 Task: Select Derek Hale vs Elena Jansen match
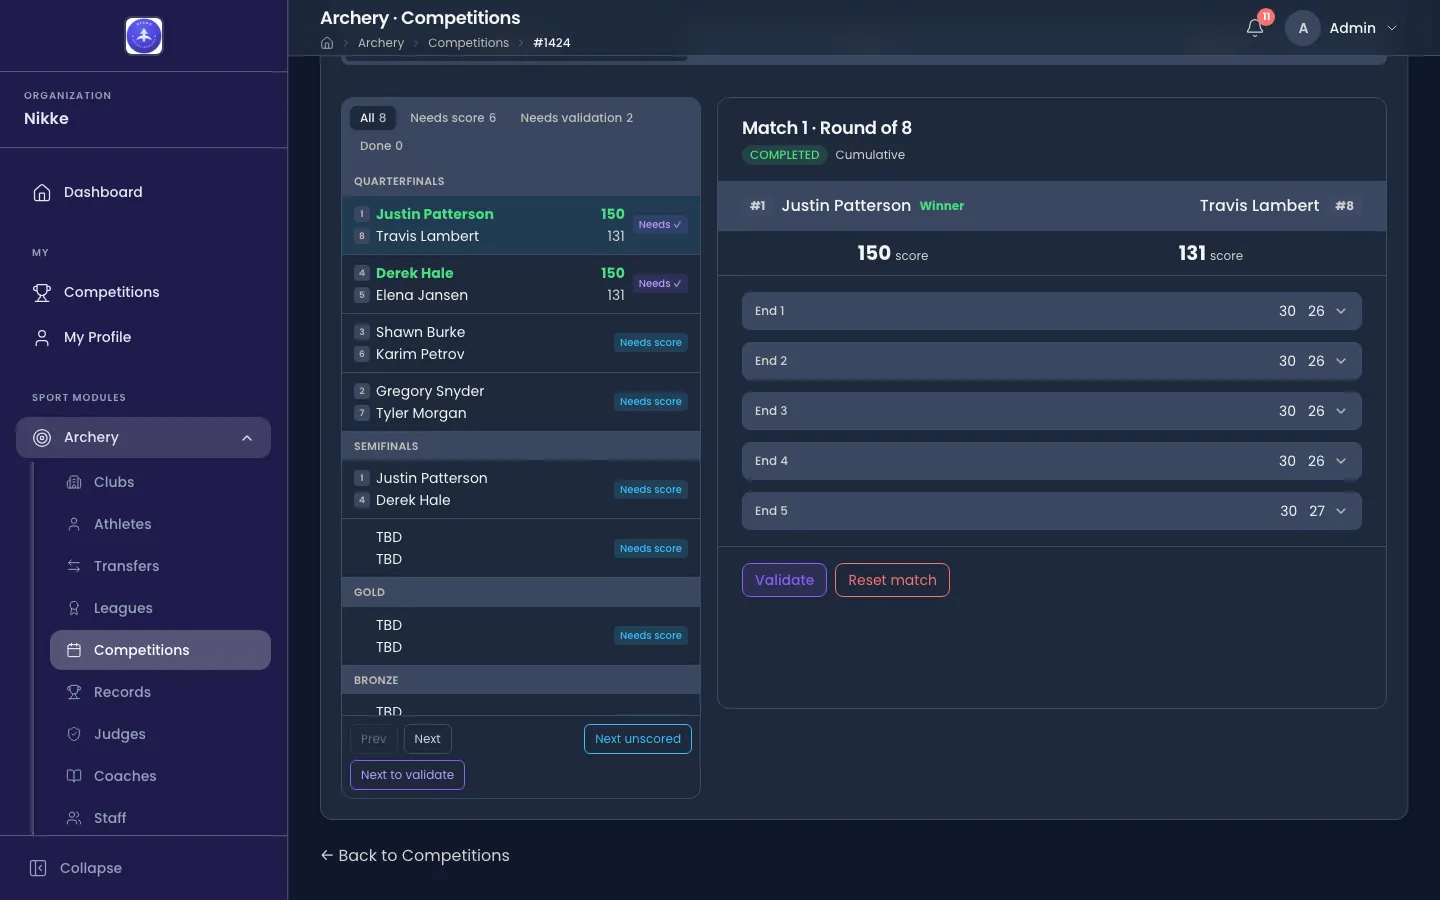tap(521, 284)
